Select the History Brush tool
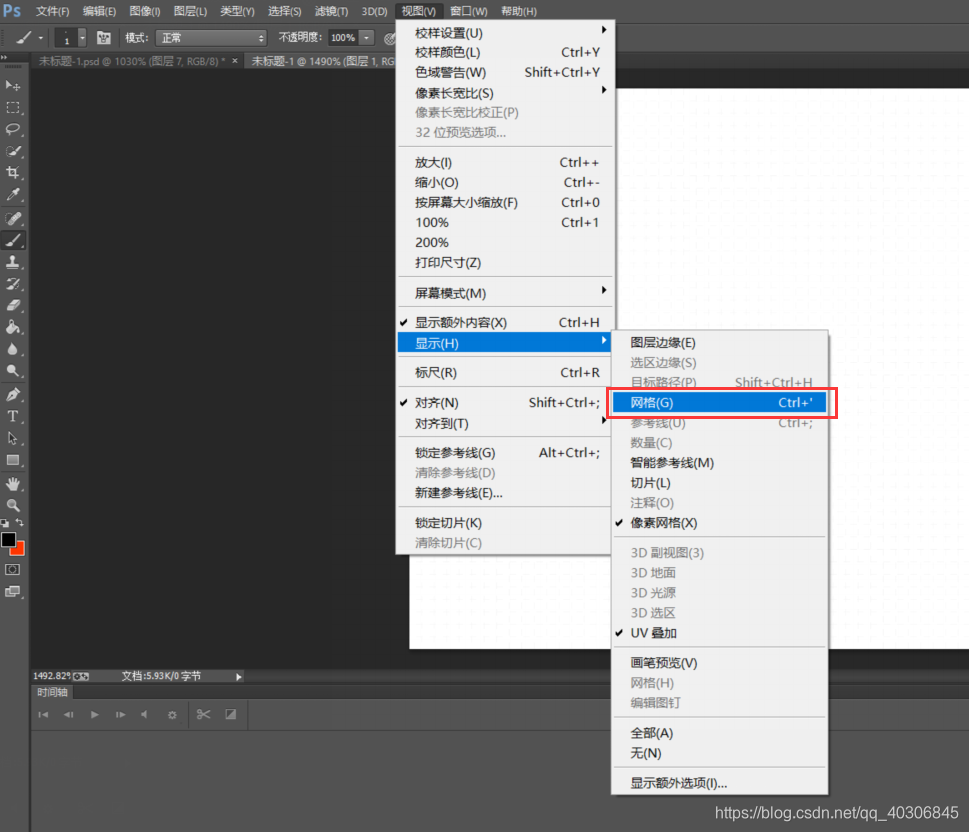This screenshot has height=832, width=969. [12, 284]
